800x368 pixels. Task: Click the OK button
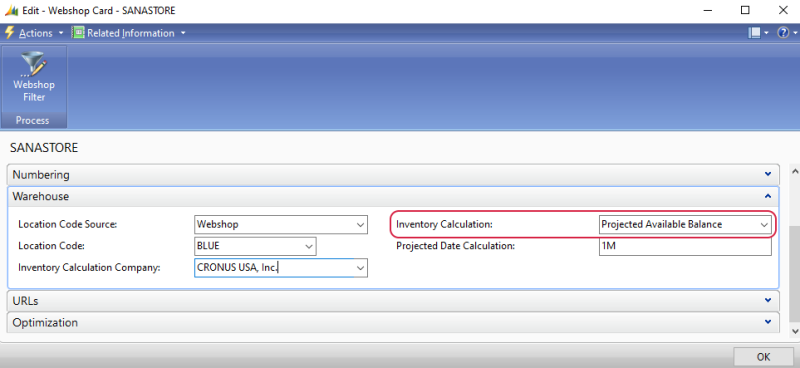(764, 357)
